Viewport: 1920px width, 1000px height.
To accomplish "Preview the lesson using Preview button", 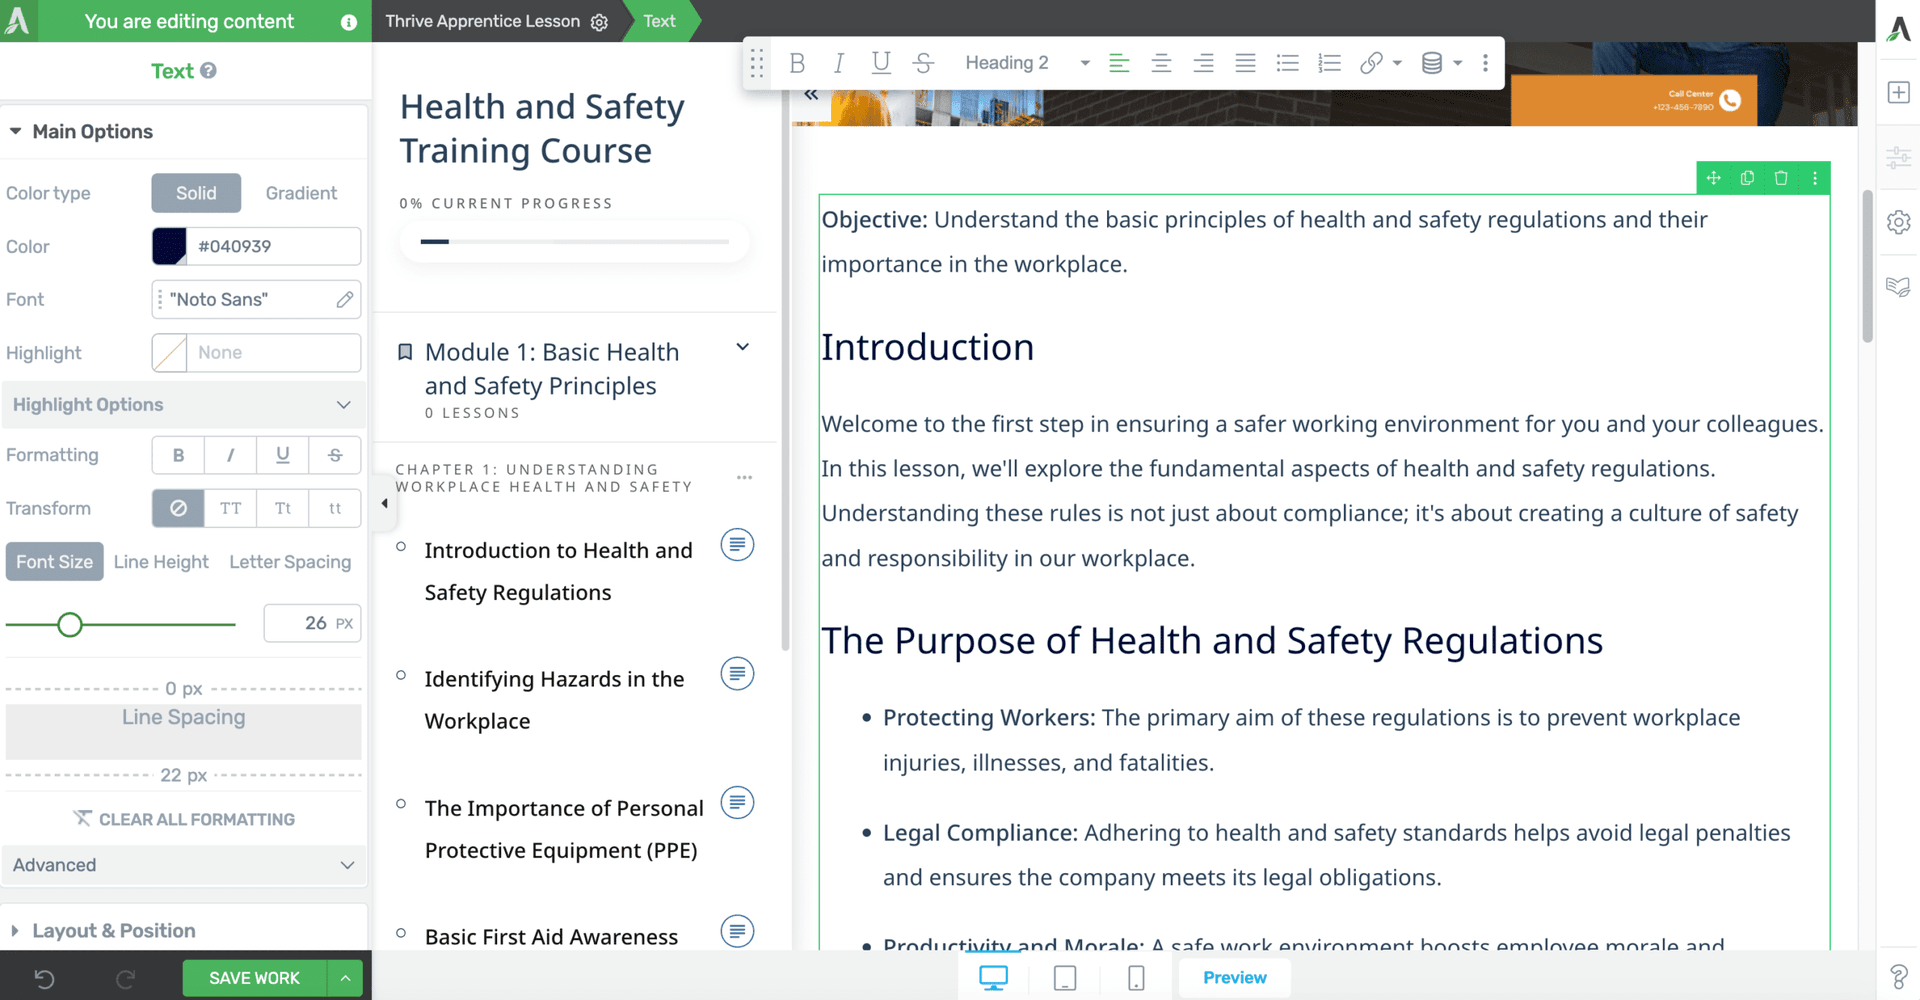I will pyautogui.click(x=1233, y=977).
